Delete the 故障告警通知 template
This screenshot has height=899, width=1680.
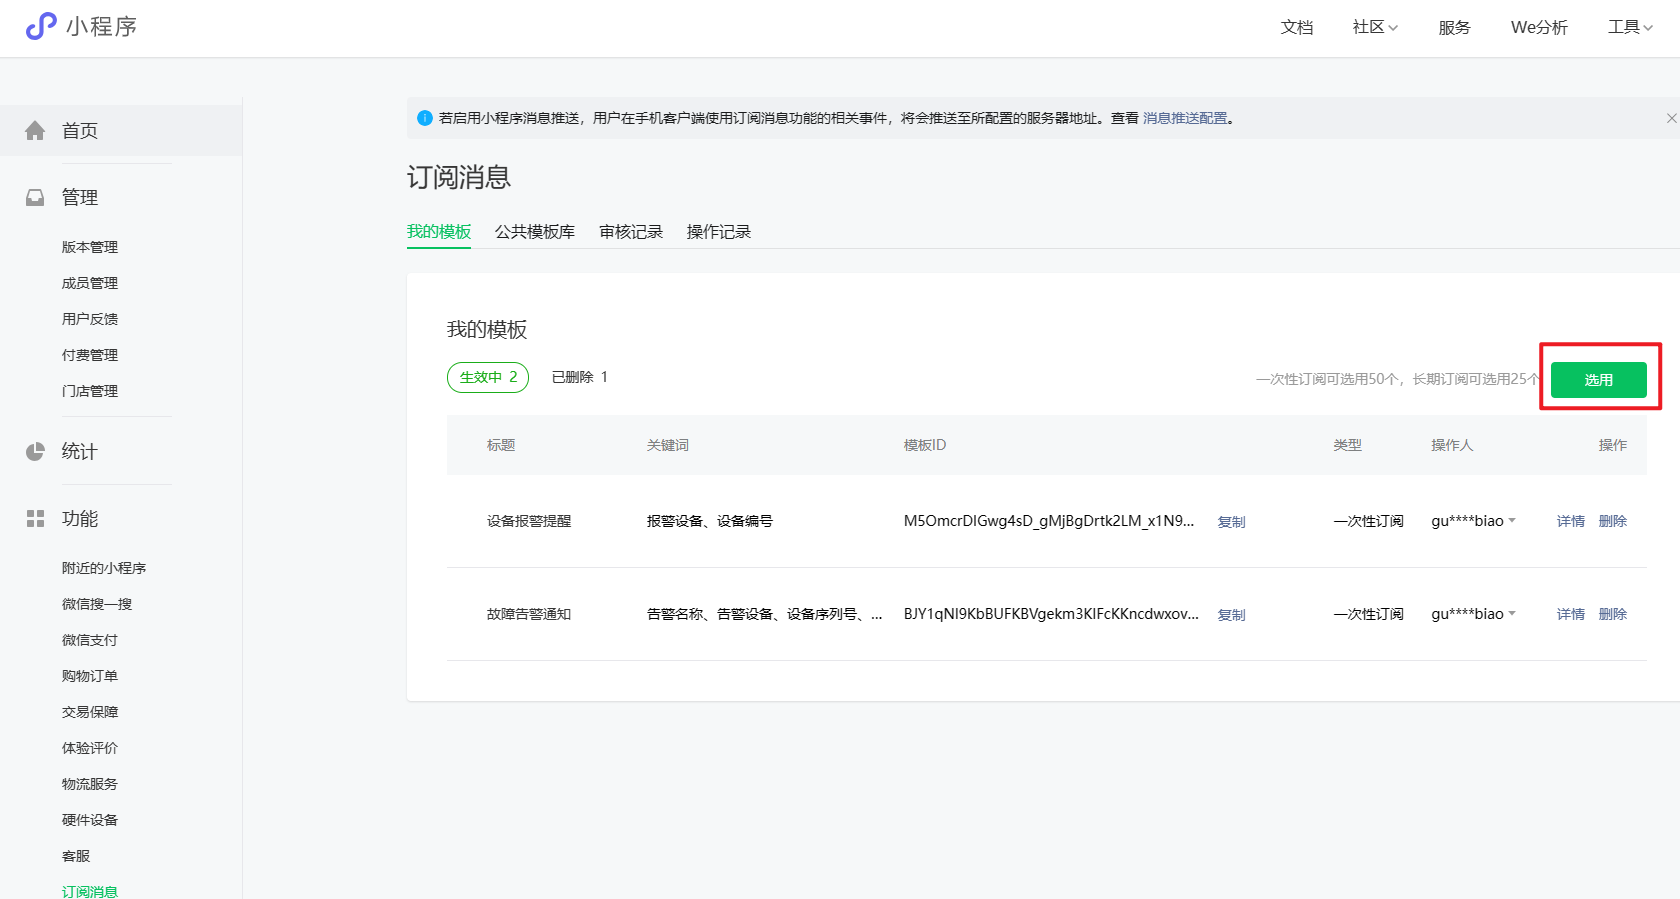[1612, 614]
